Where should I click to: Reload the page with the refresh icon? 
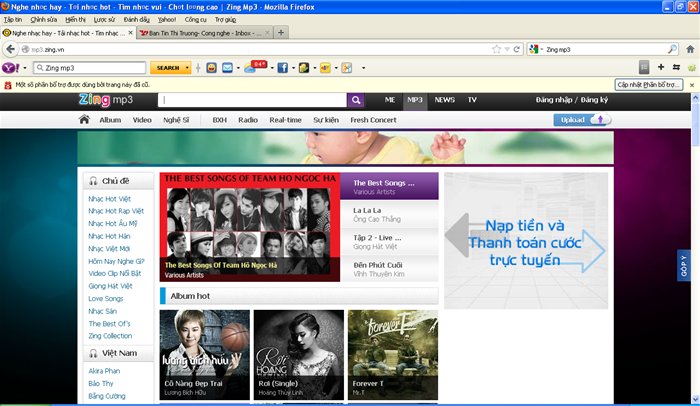click(517, 49)
